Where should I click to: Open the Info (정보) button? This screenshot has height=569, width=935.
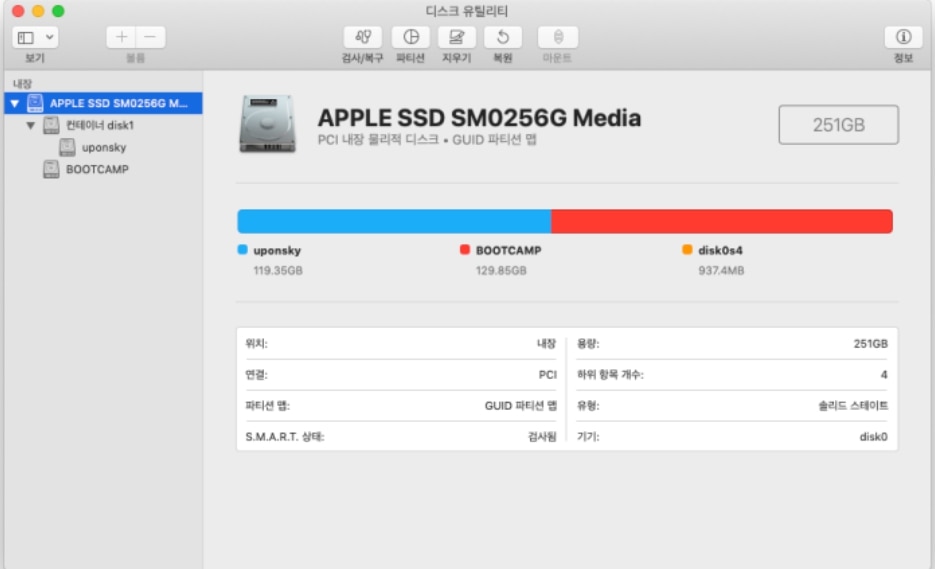(903, 37)
